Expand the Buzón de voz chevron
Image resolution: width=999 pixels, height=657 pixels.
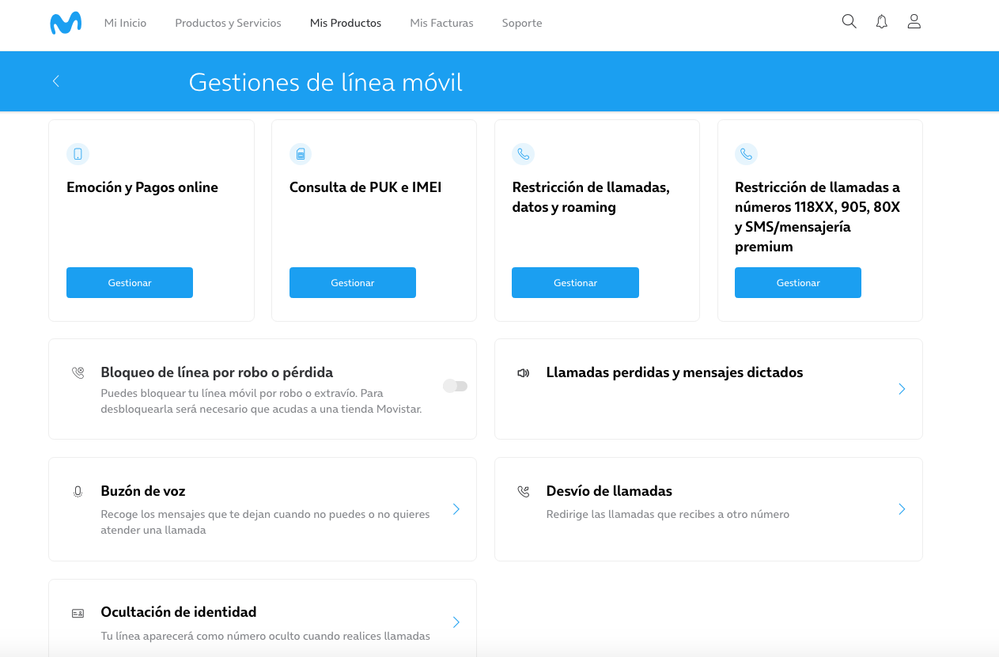tap(456, 509)
